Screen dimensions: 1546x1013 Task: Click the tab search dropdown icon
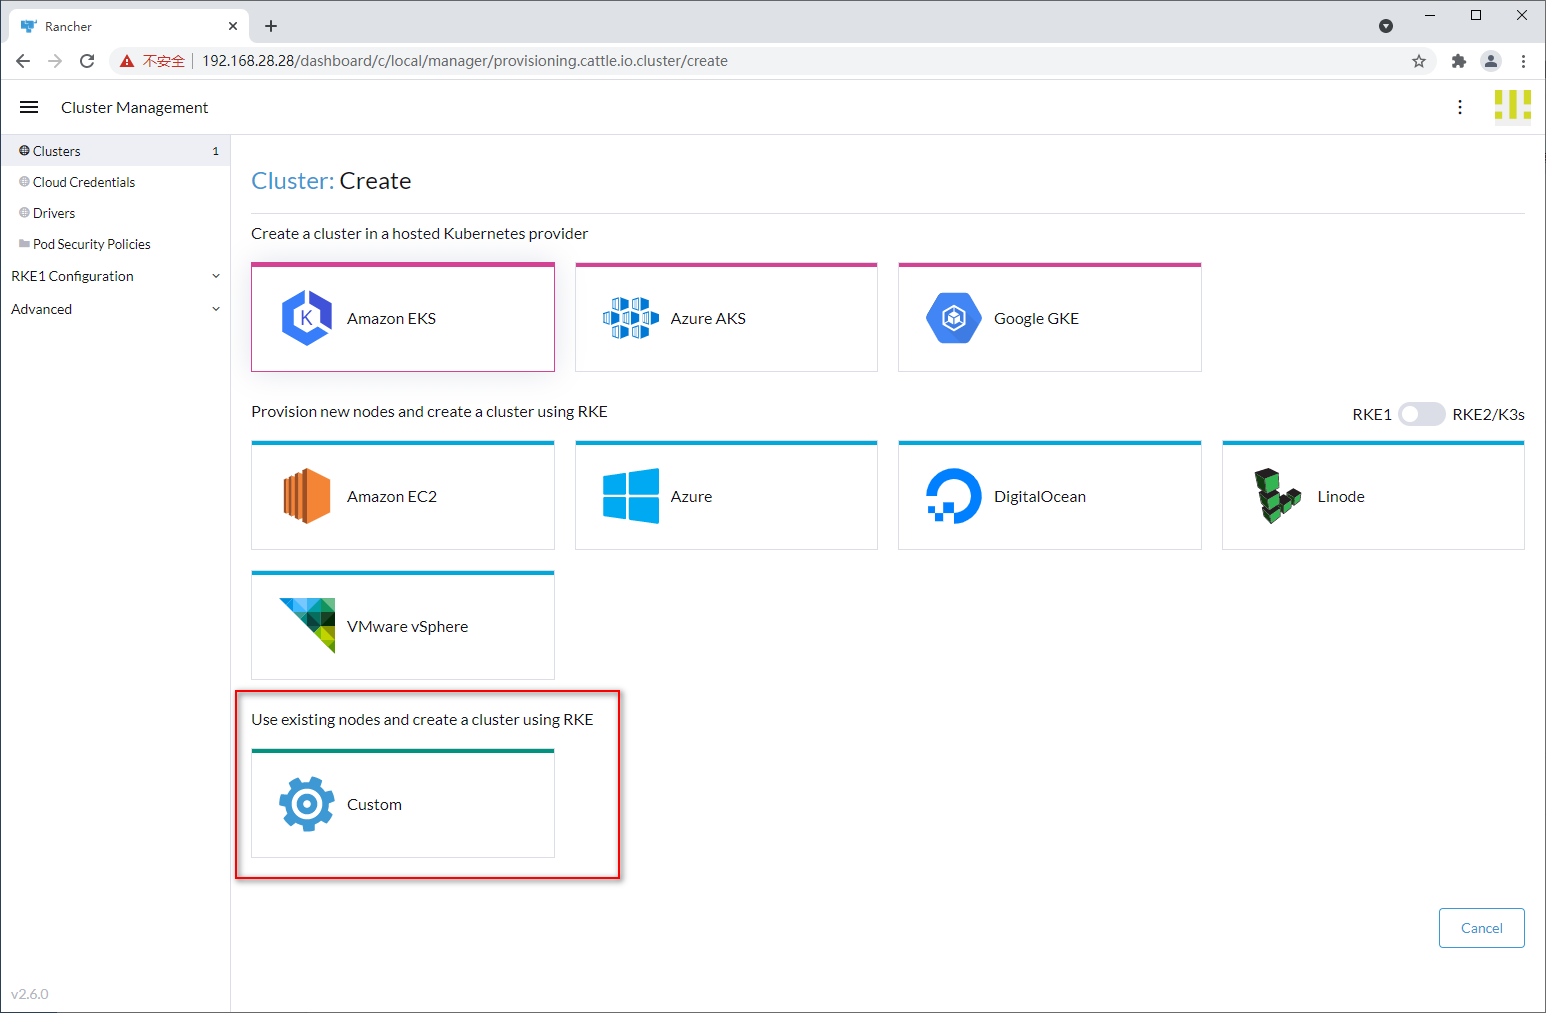coord(1386,26)
